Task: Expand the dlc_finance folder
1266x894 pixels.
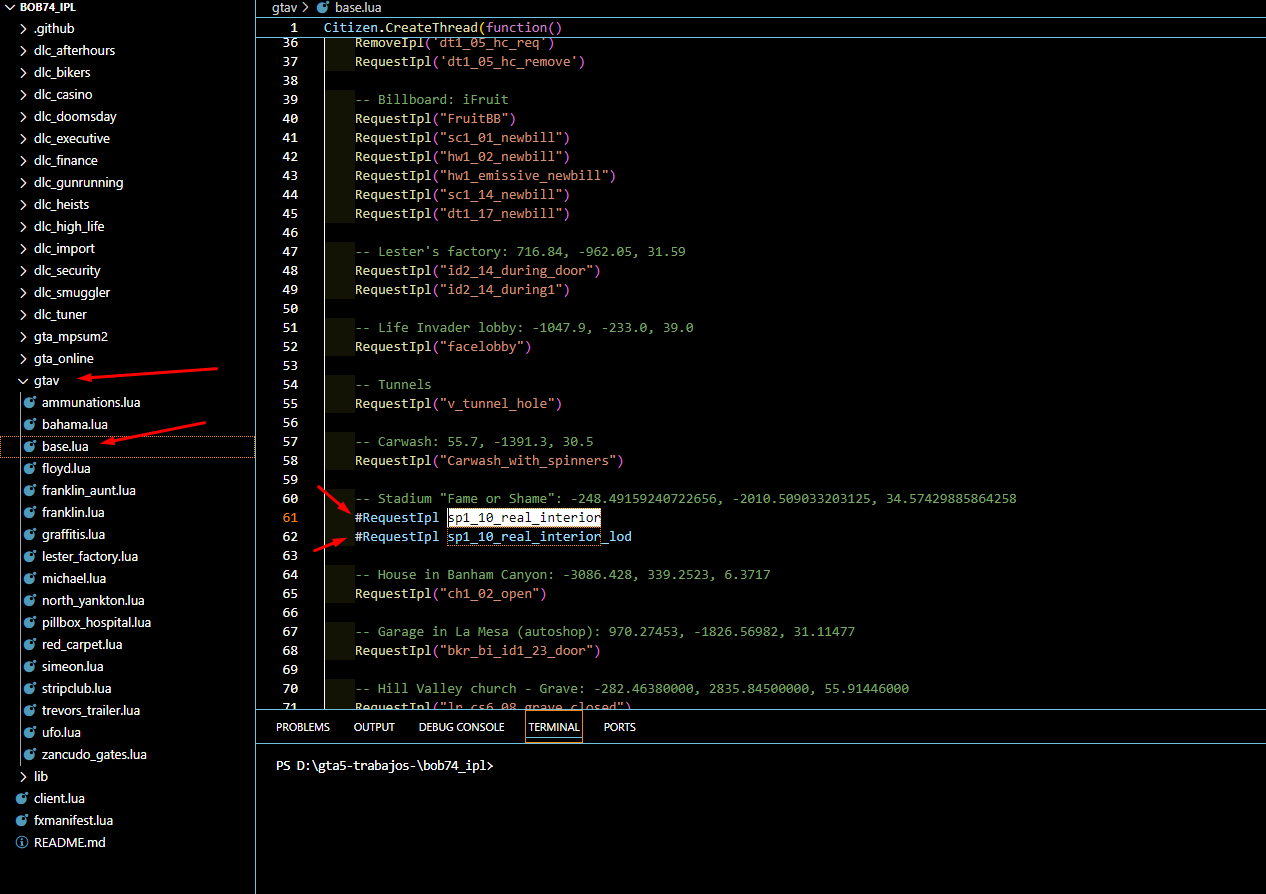Action: pos(23,160)
